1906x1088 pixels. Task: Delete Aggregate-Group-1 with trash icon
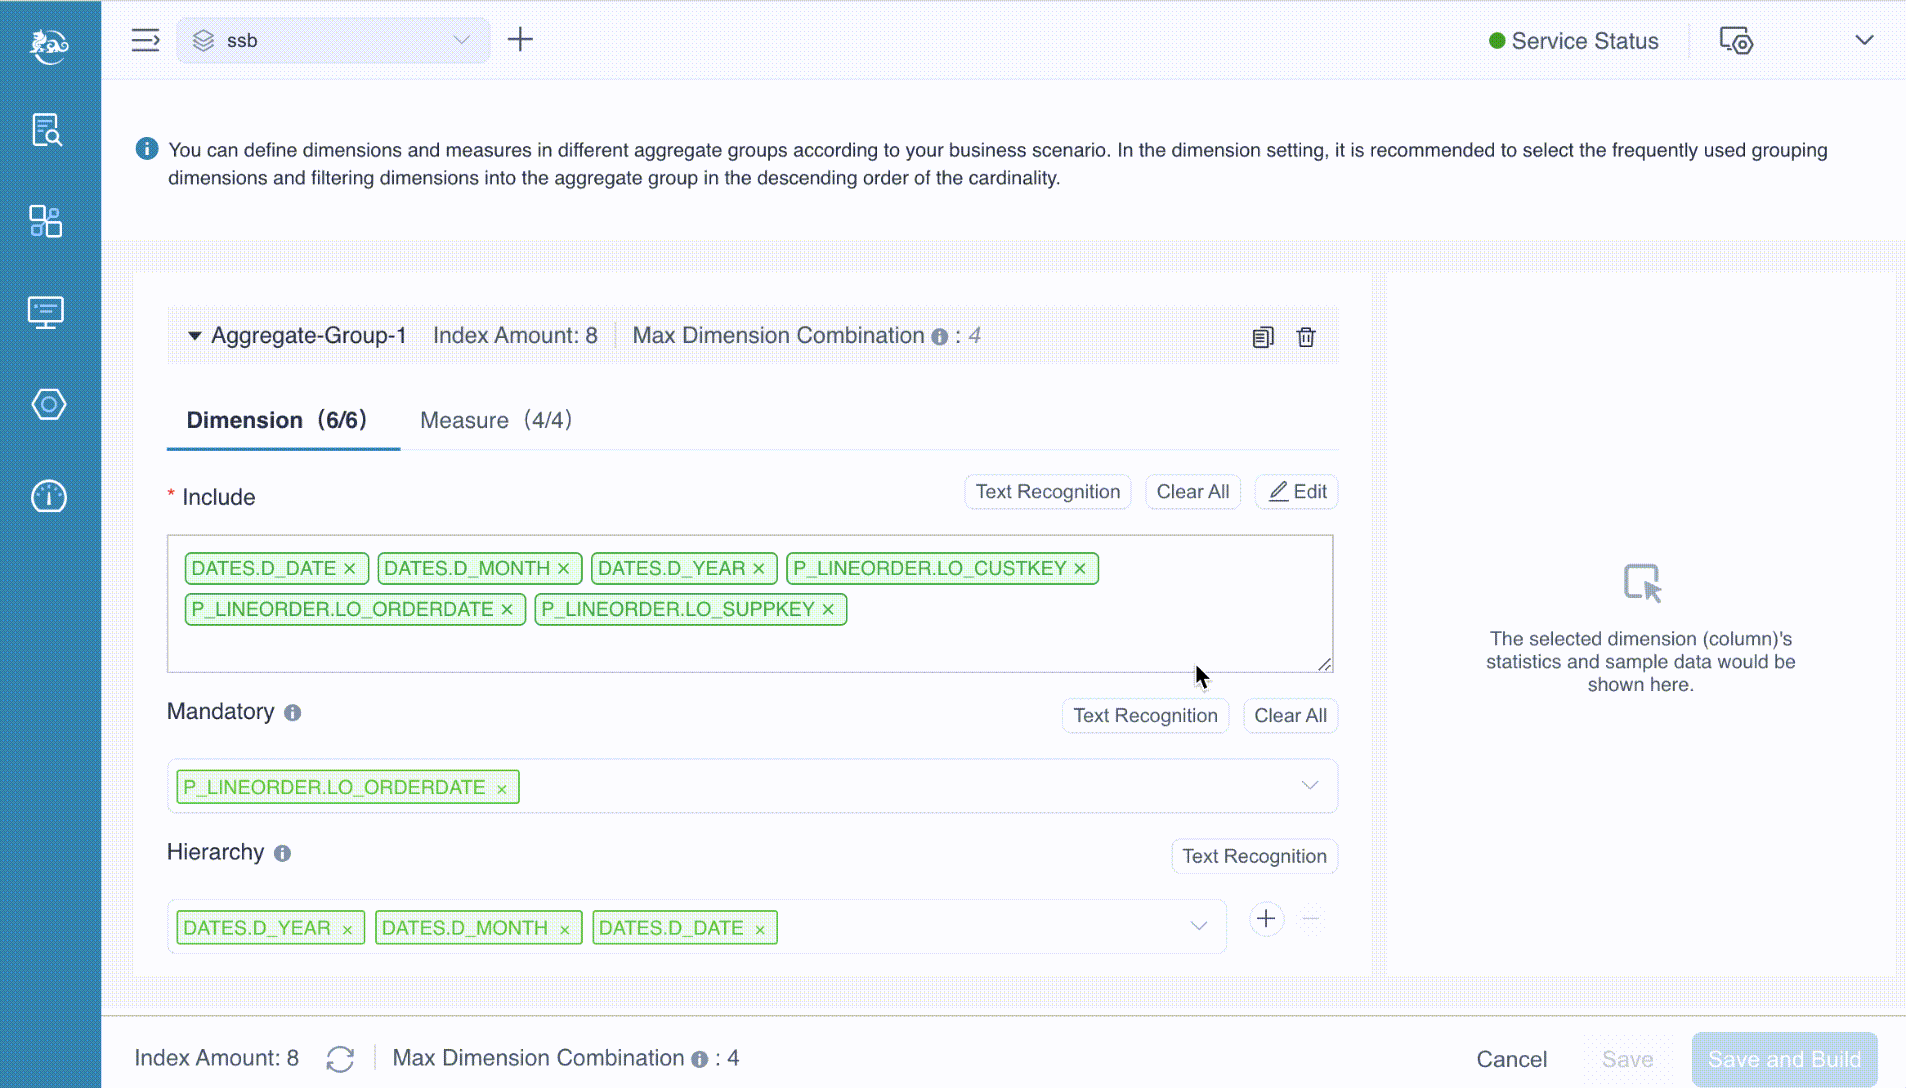point(1306,337)
